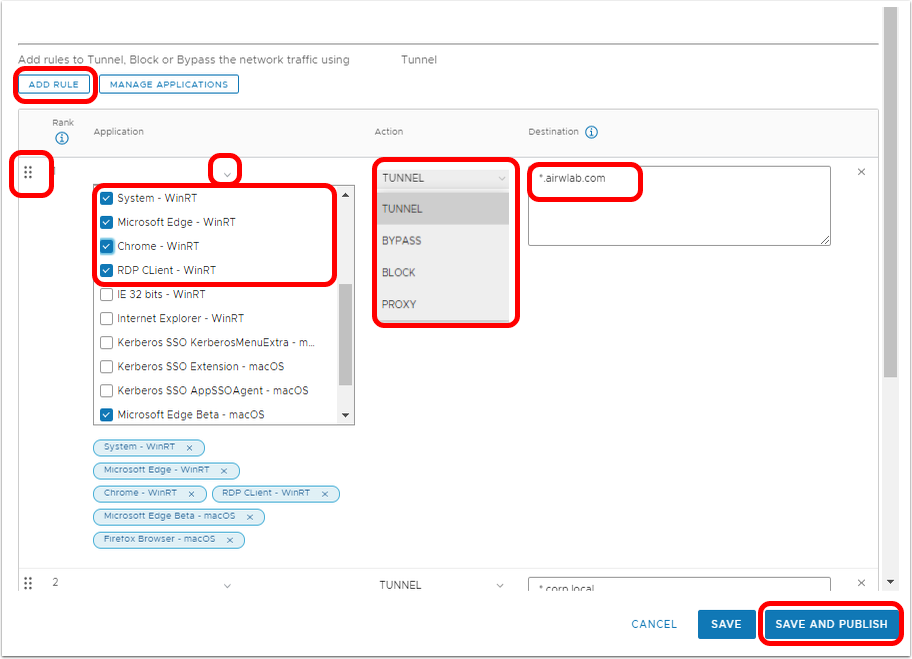This screenshot has width=912, height=659.
Task: Click the SAVE AND PUBLISH button
Action: pos(831,624)
